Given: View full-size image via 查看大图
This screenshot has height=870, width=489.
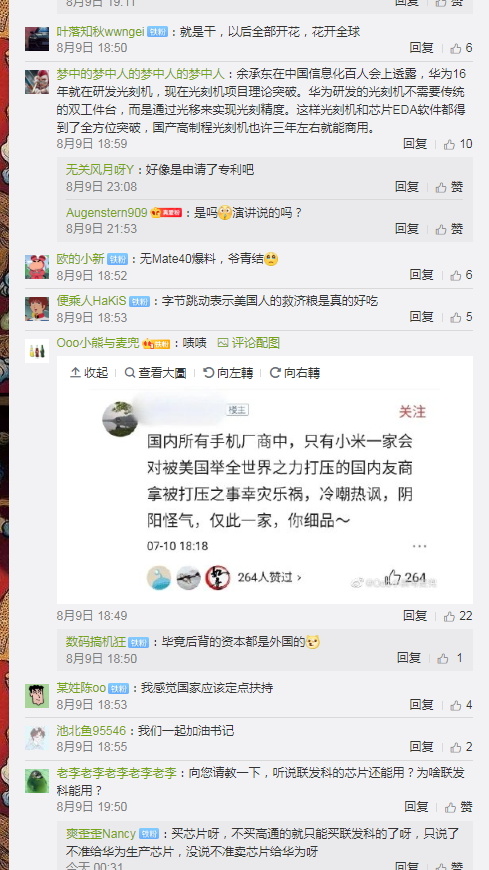Looking at the screenshot, I should [155, 373].
